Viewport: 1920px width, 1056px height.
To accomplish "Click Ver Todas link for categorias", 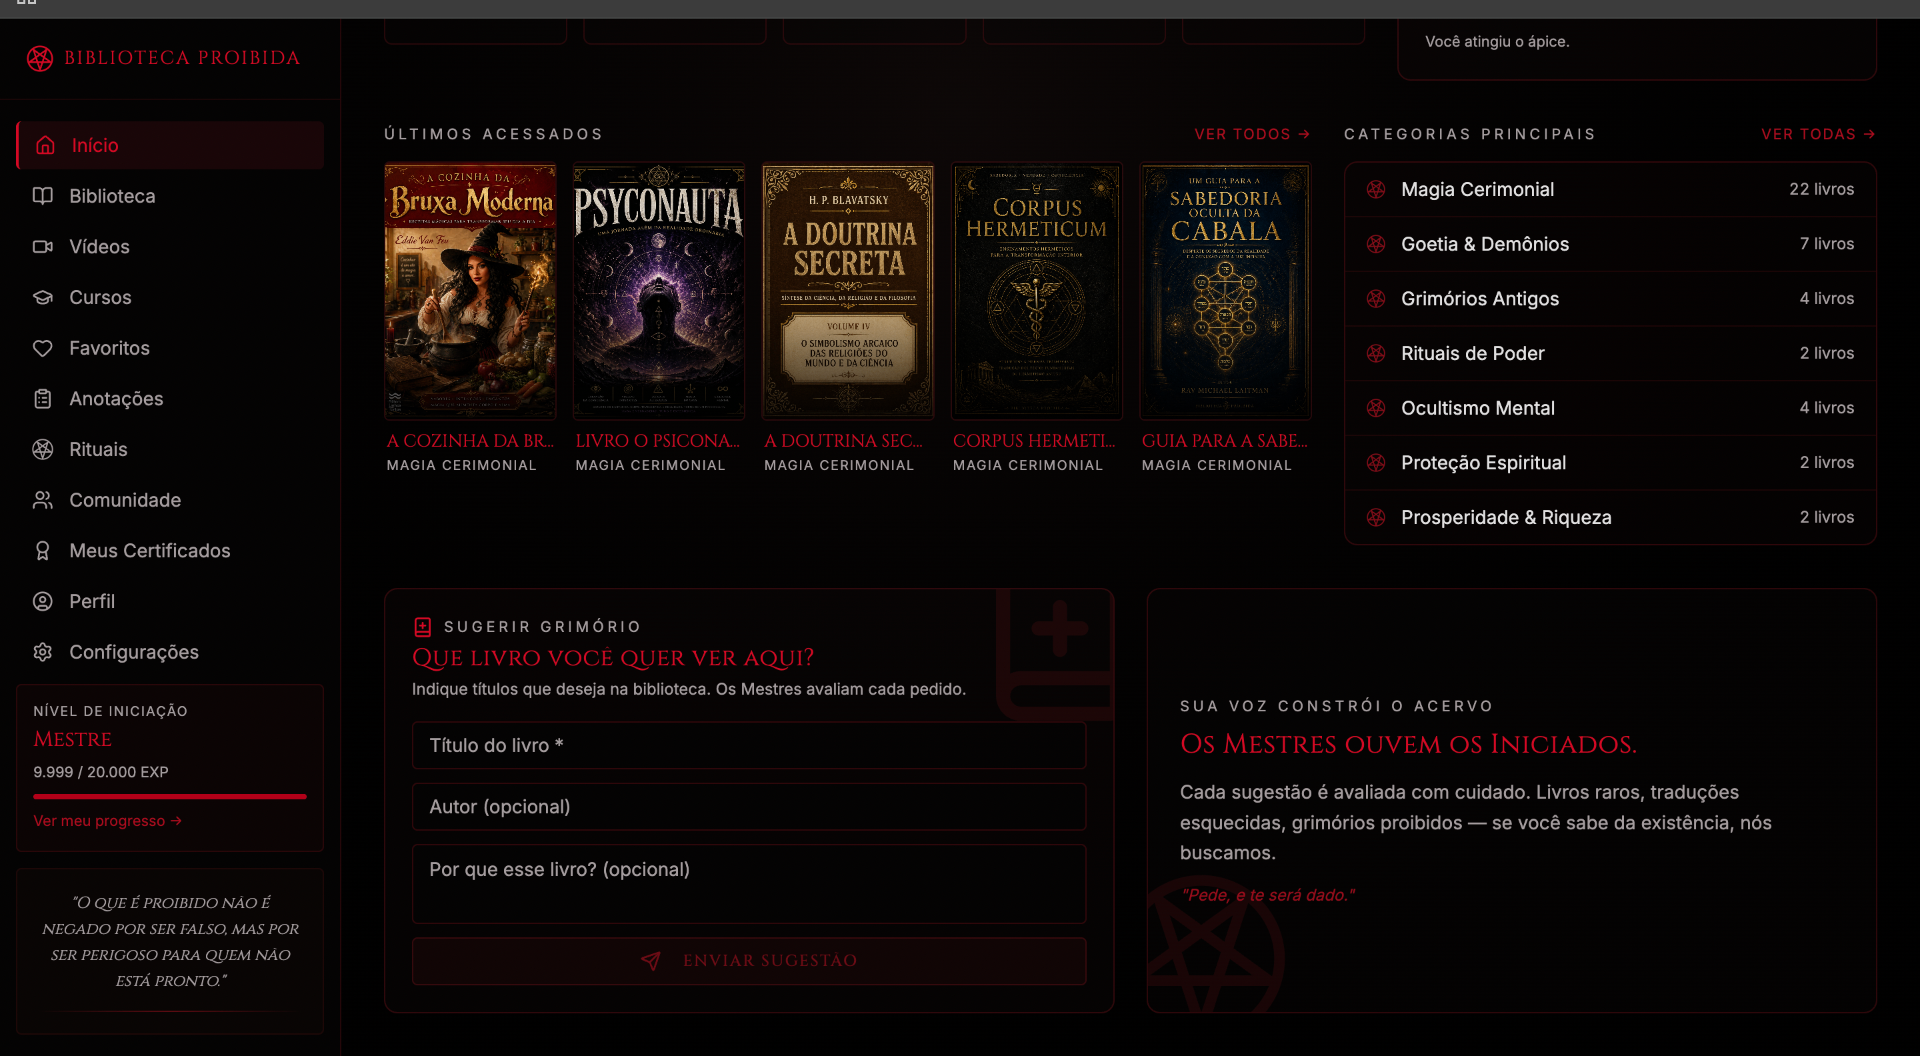I will pos(1818,134).
